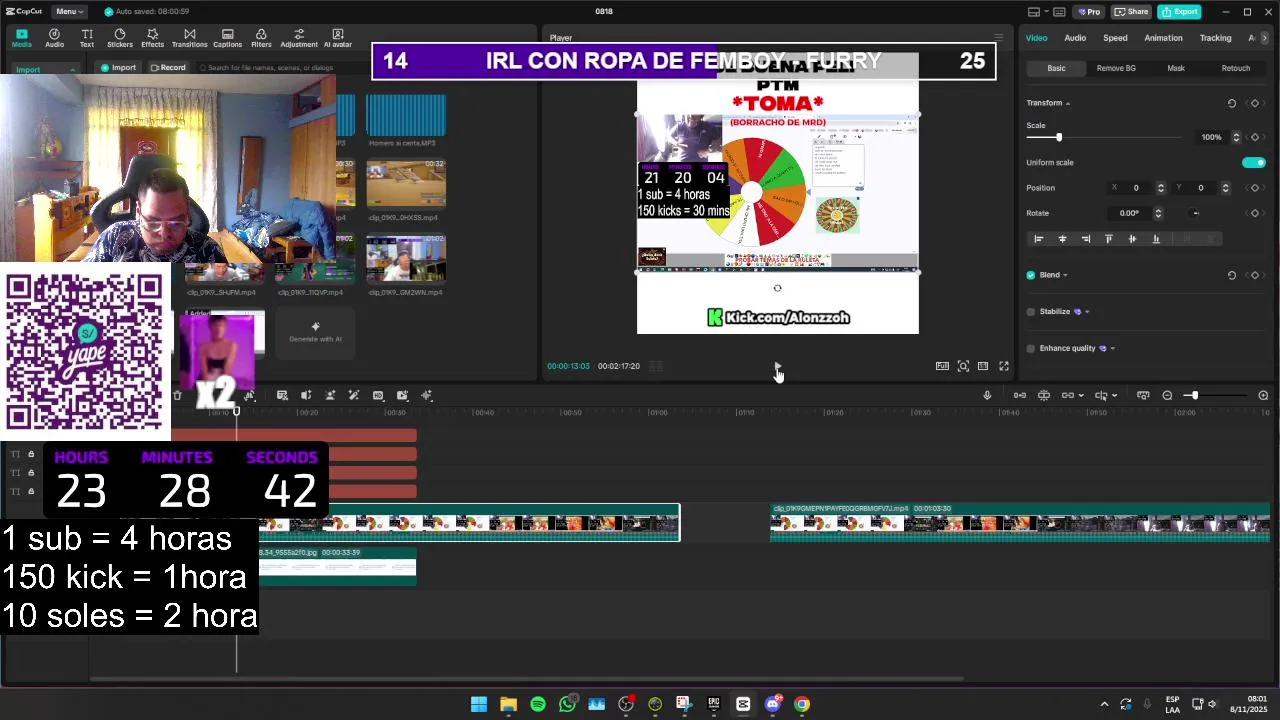This screenshot has height=720, width=1280.
Task: Align clip to the left edge
Action: coord(1038,239)
